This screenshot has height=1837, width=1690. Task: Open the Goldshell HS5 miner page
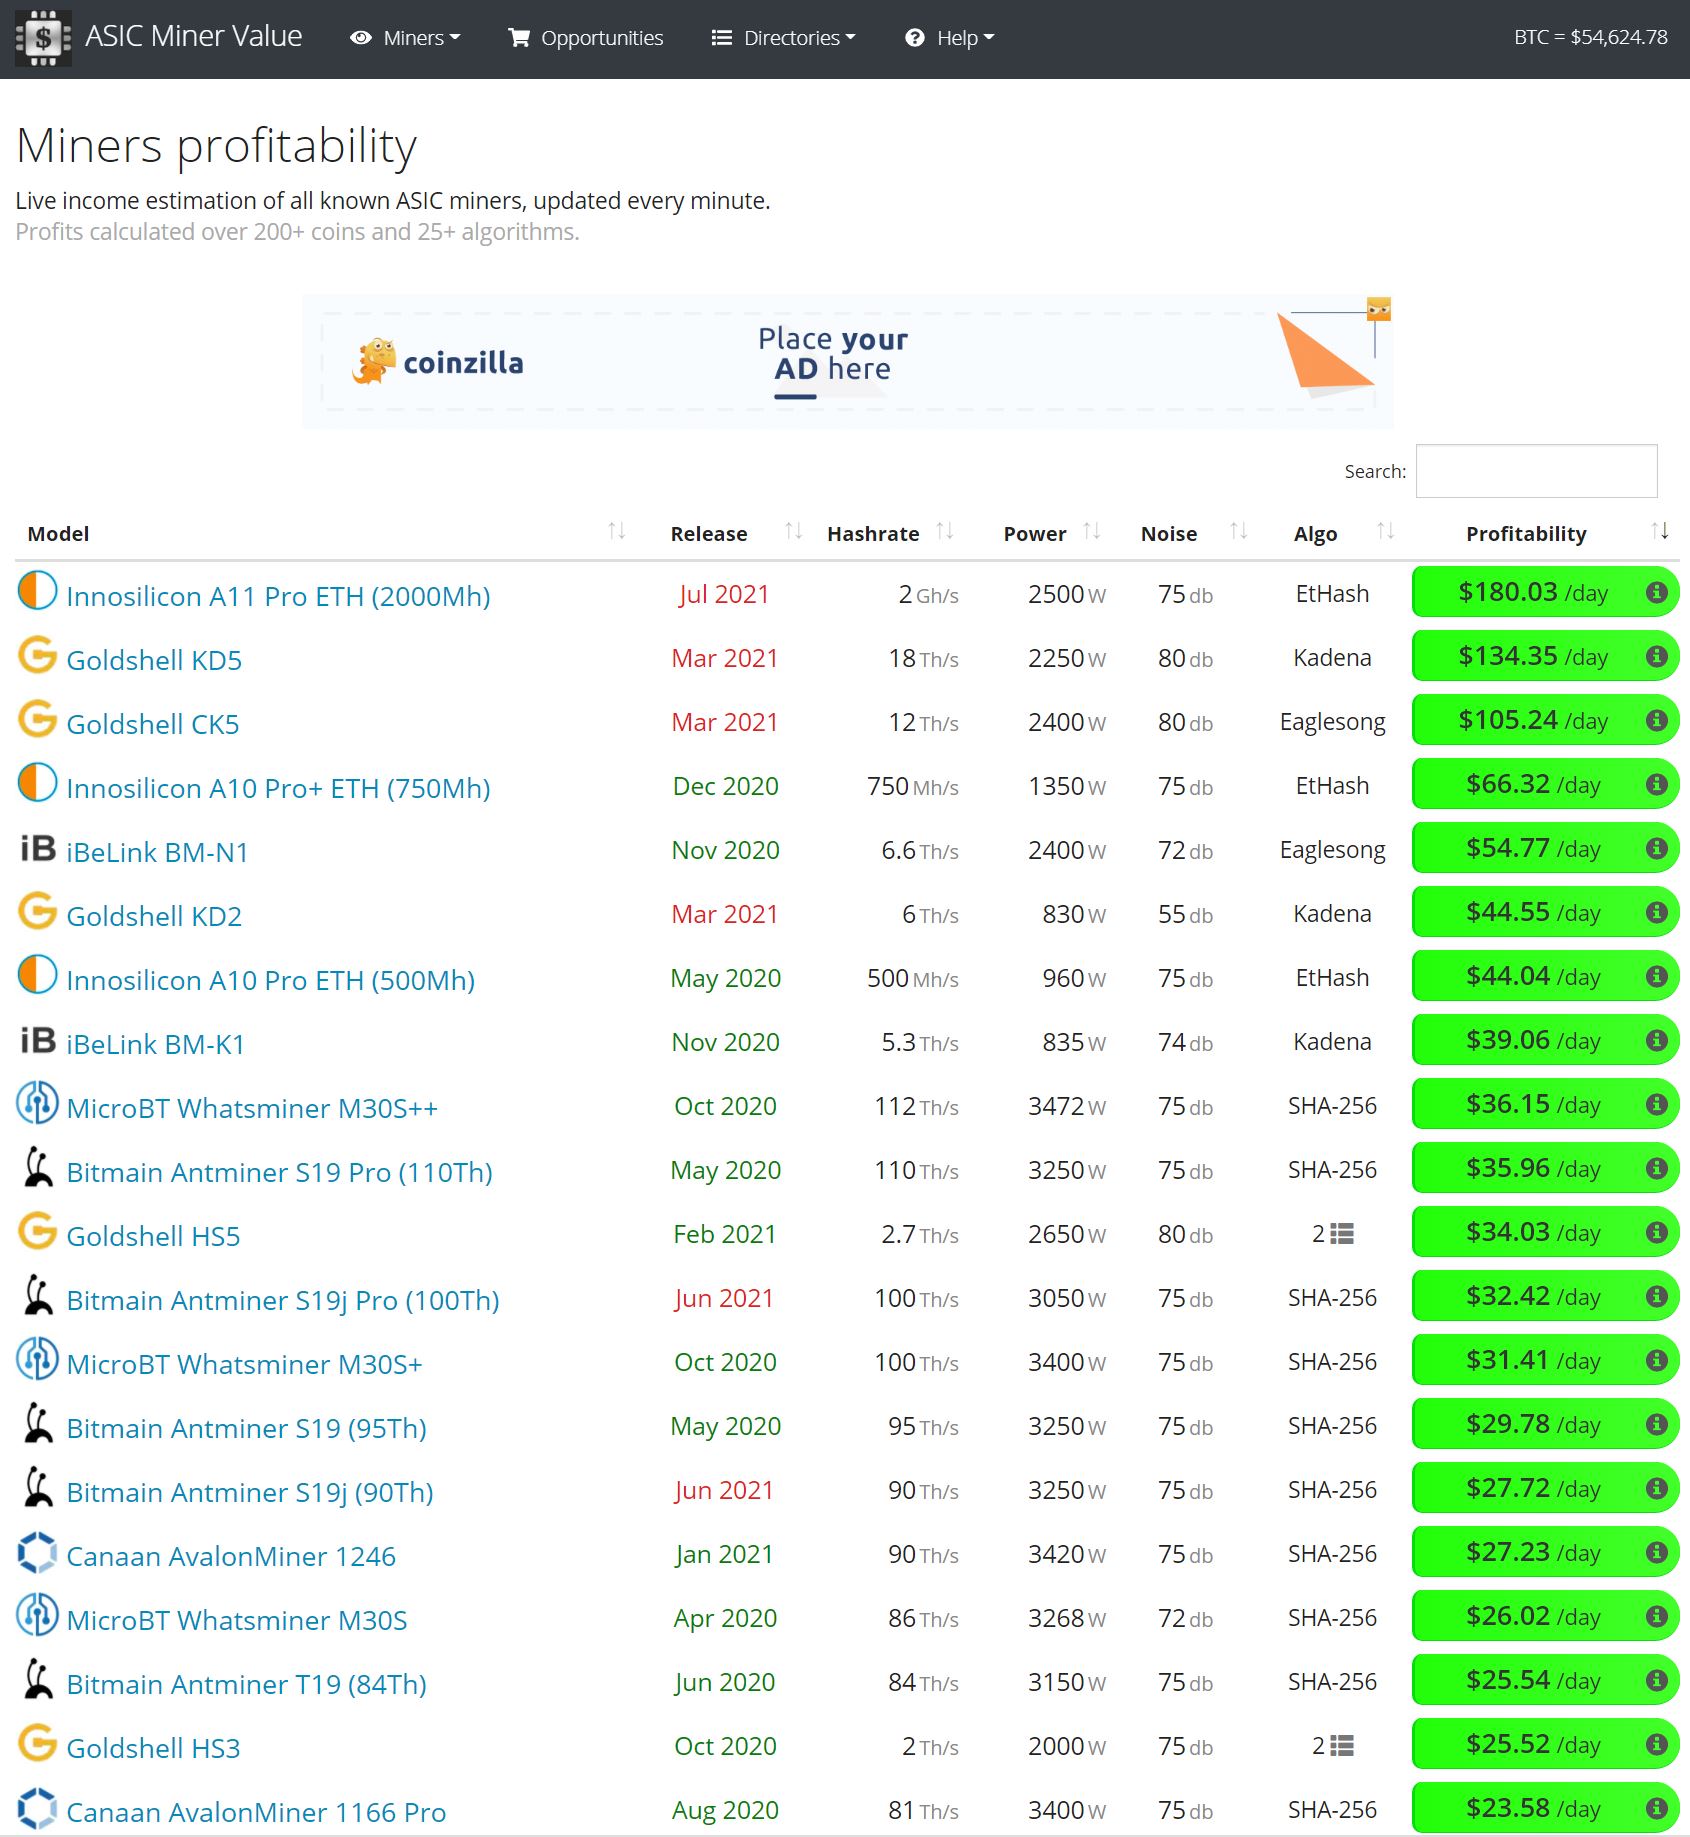(x=153, y=1236)
